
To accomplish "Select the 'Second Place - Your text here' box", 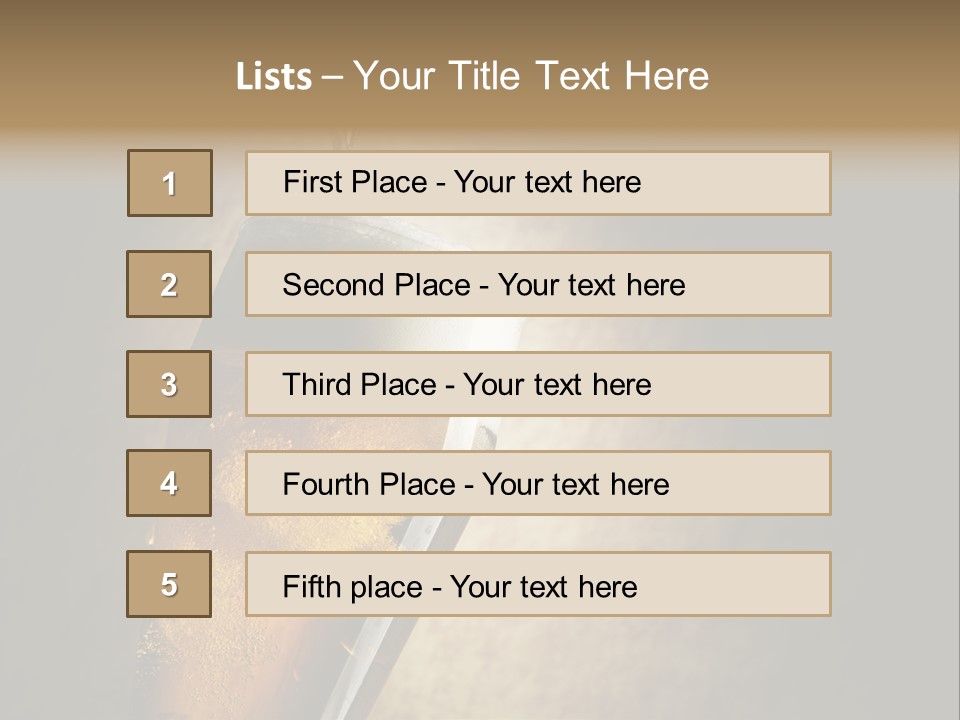I will pos(538,284).
